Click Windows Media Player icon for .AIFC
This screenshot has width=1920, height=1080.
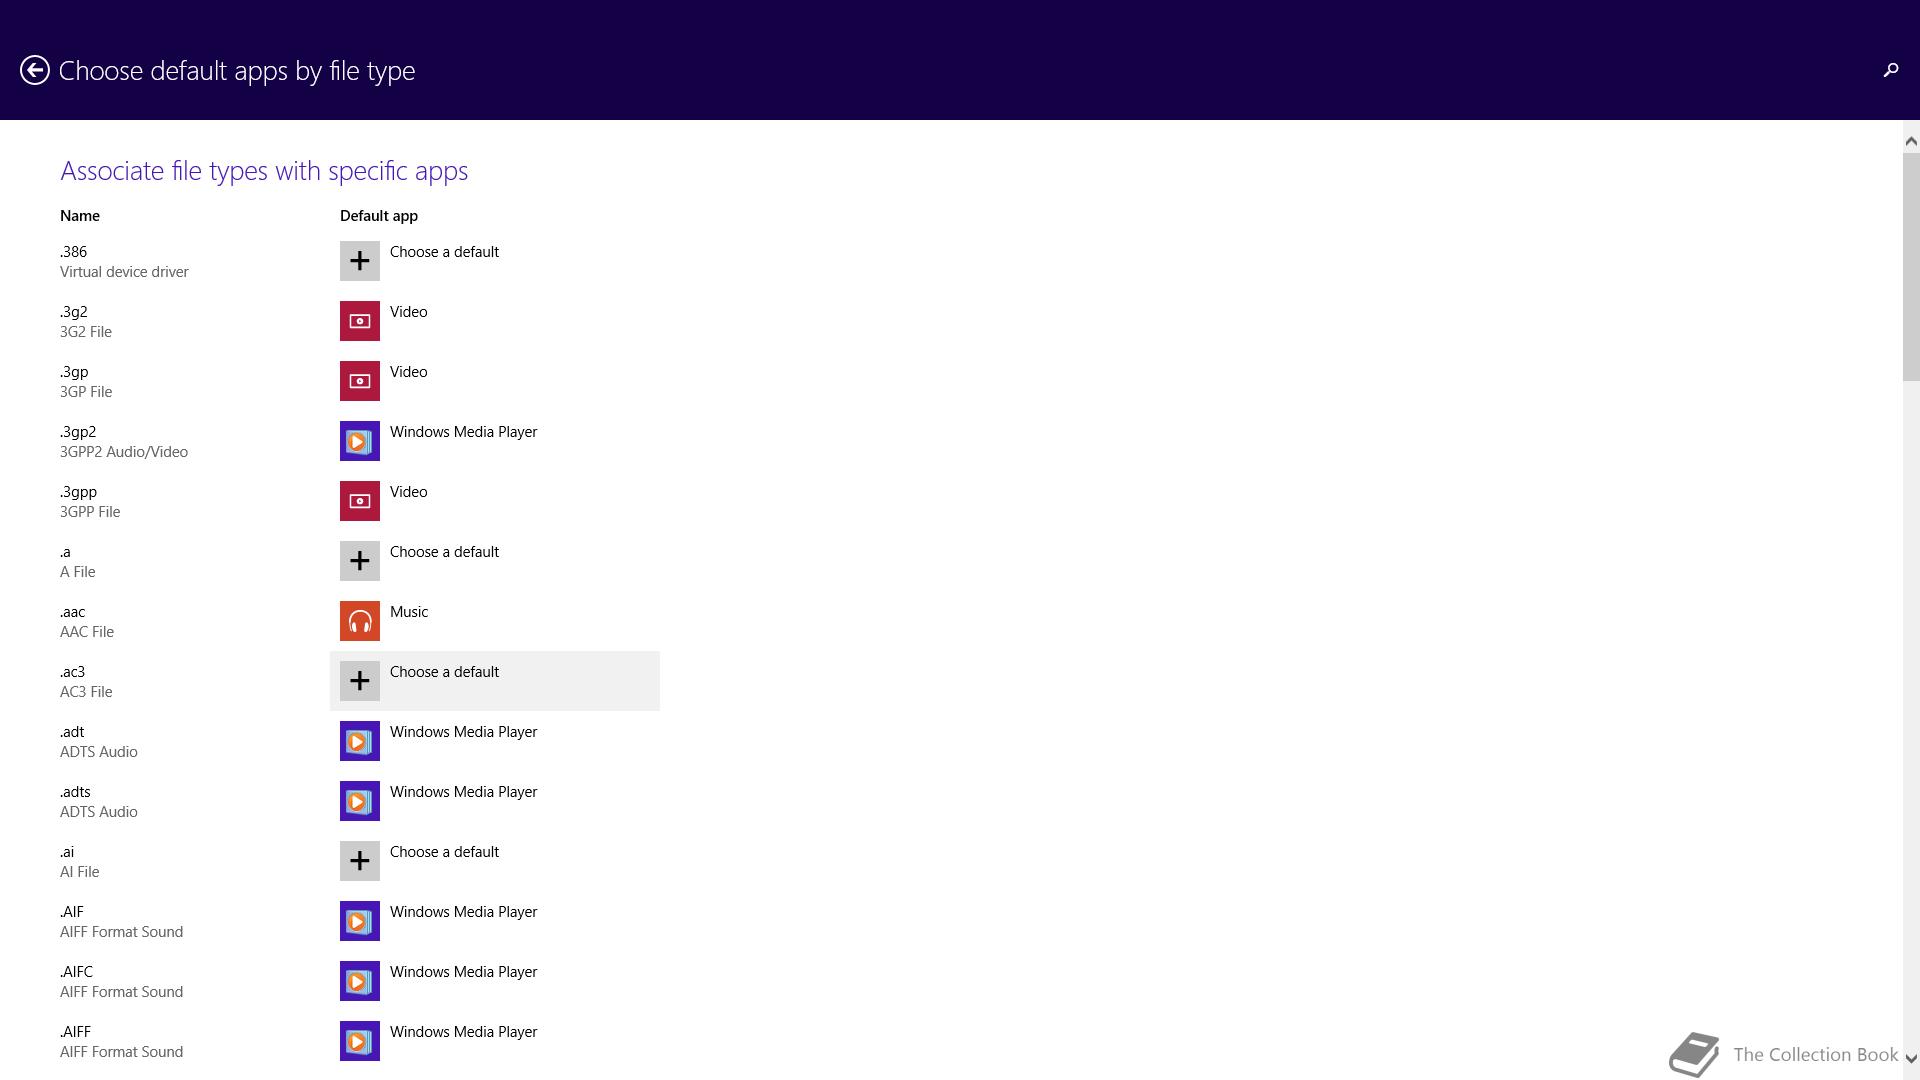coord(360,981)
